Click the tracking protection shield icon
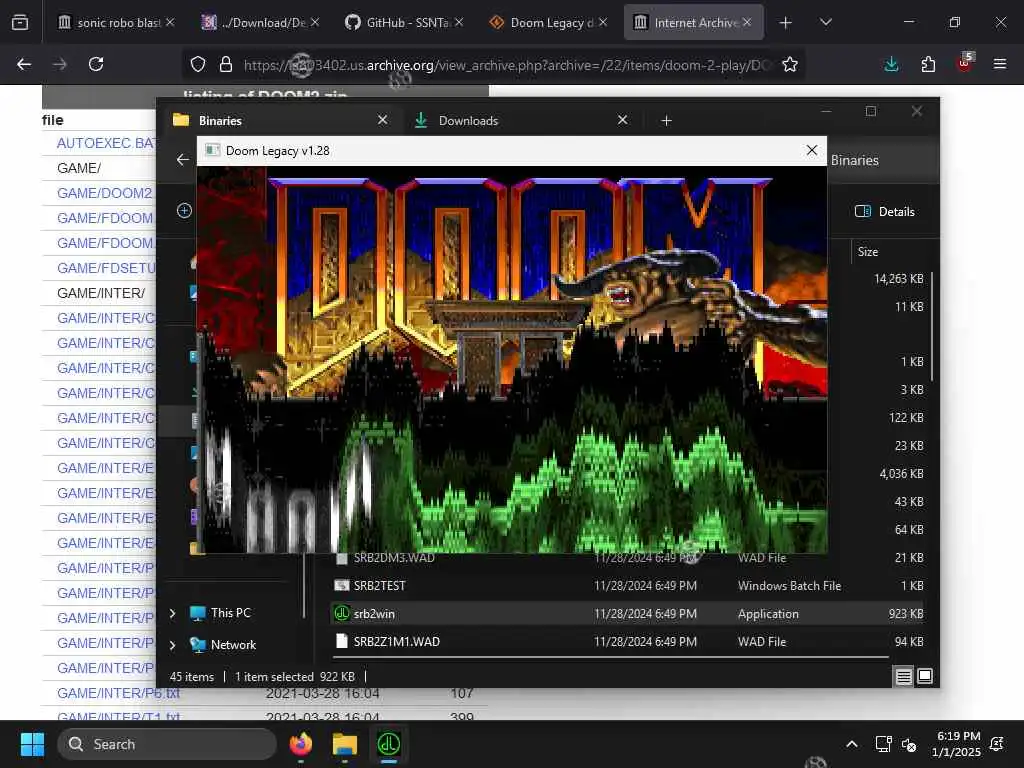Screen dimensions: 1024x768 [x=198, y=64]
